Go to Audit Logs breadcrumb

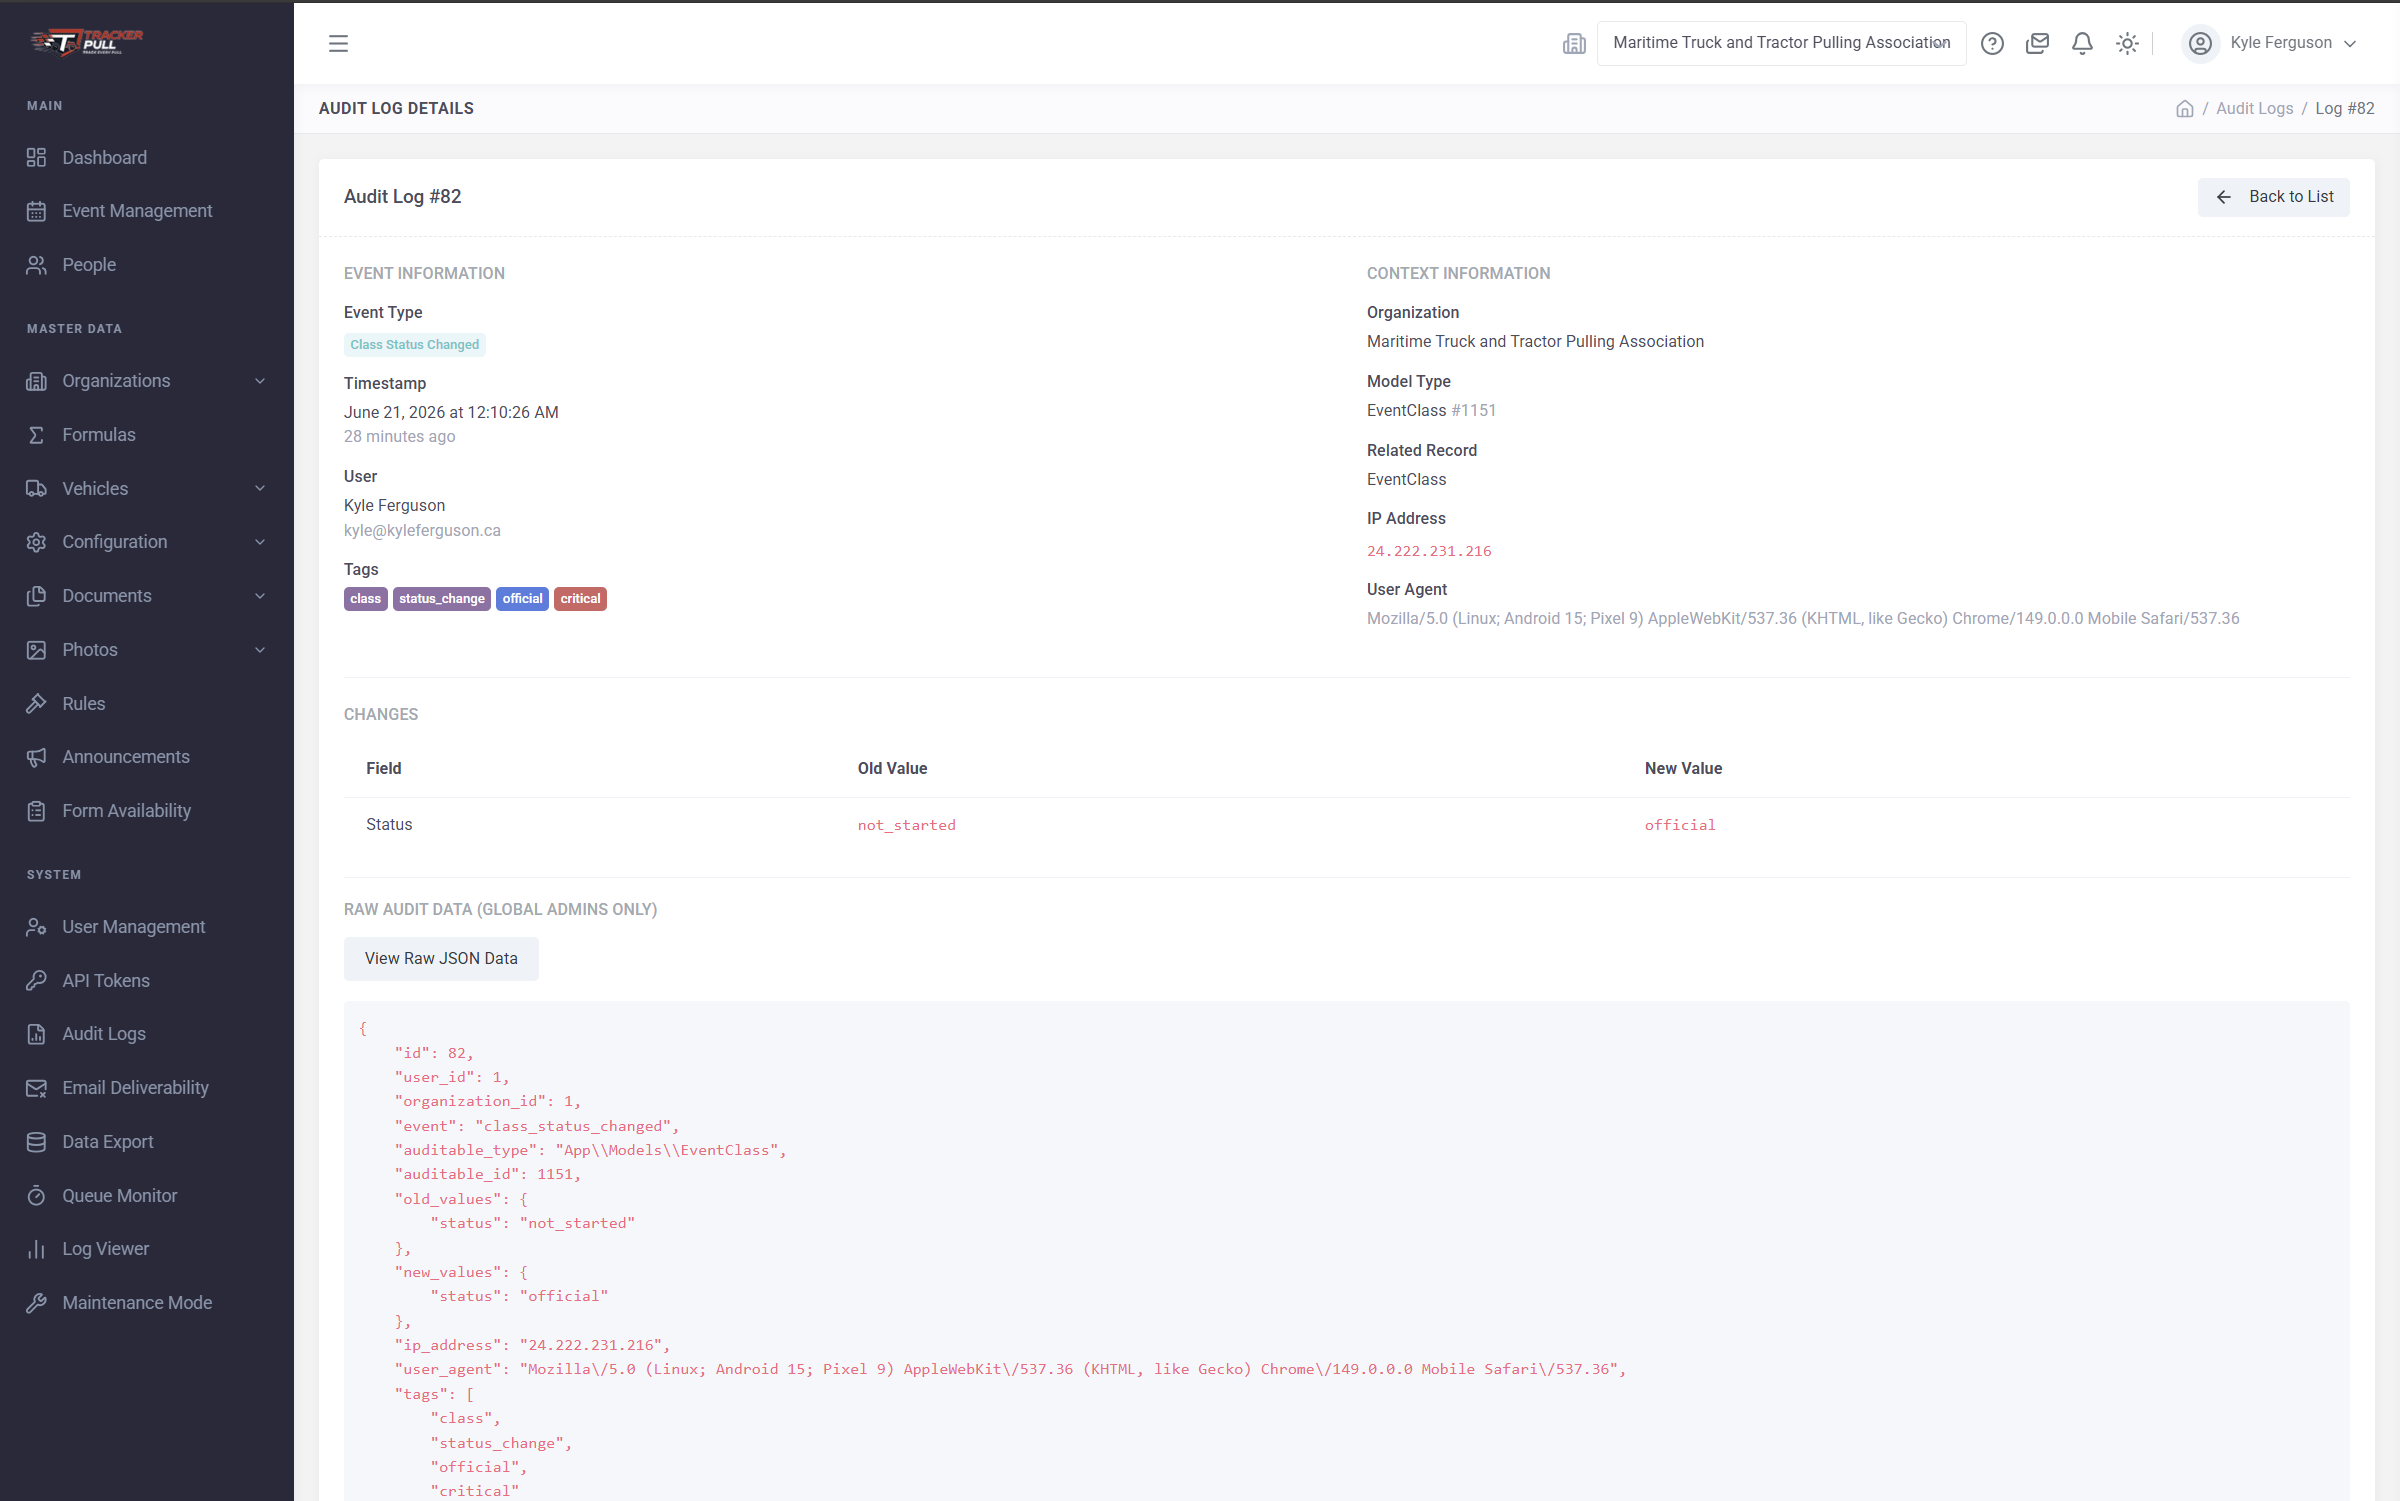(x=2254, y=108)
